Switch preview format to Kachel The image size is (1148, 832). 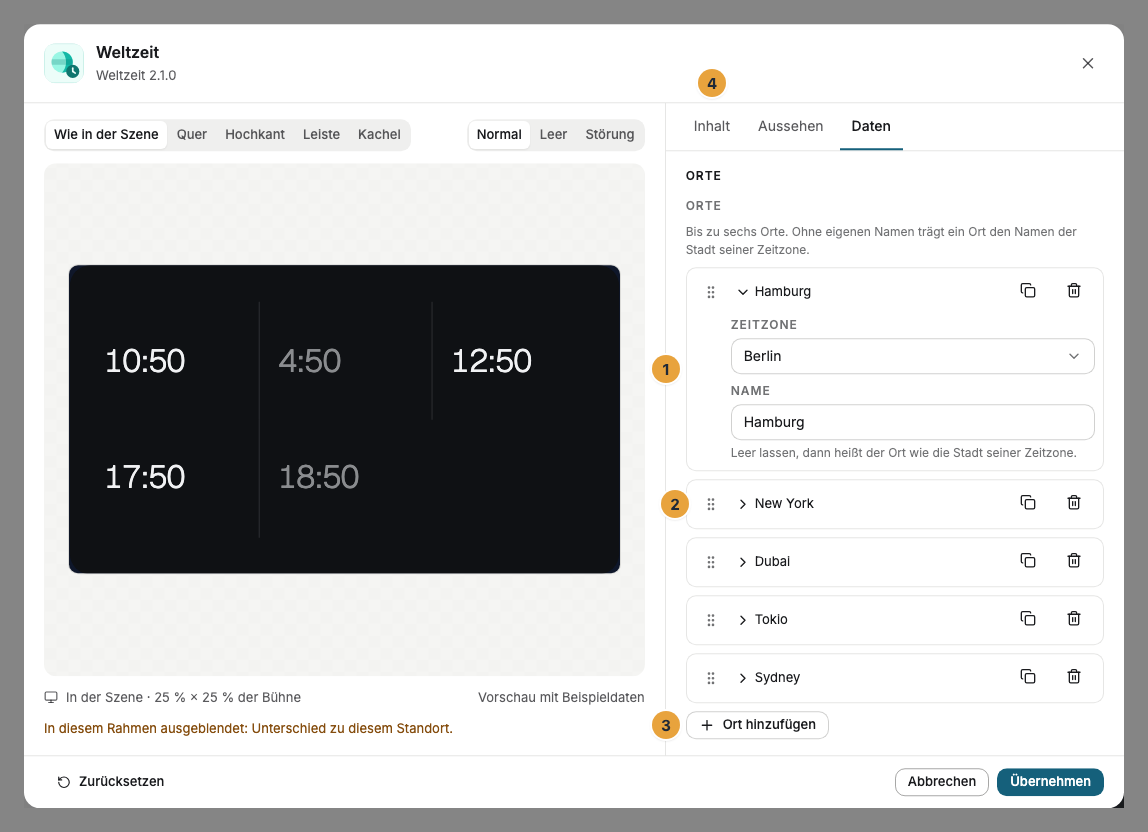[x=379, y=135]
